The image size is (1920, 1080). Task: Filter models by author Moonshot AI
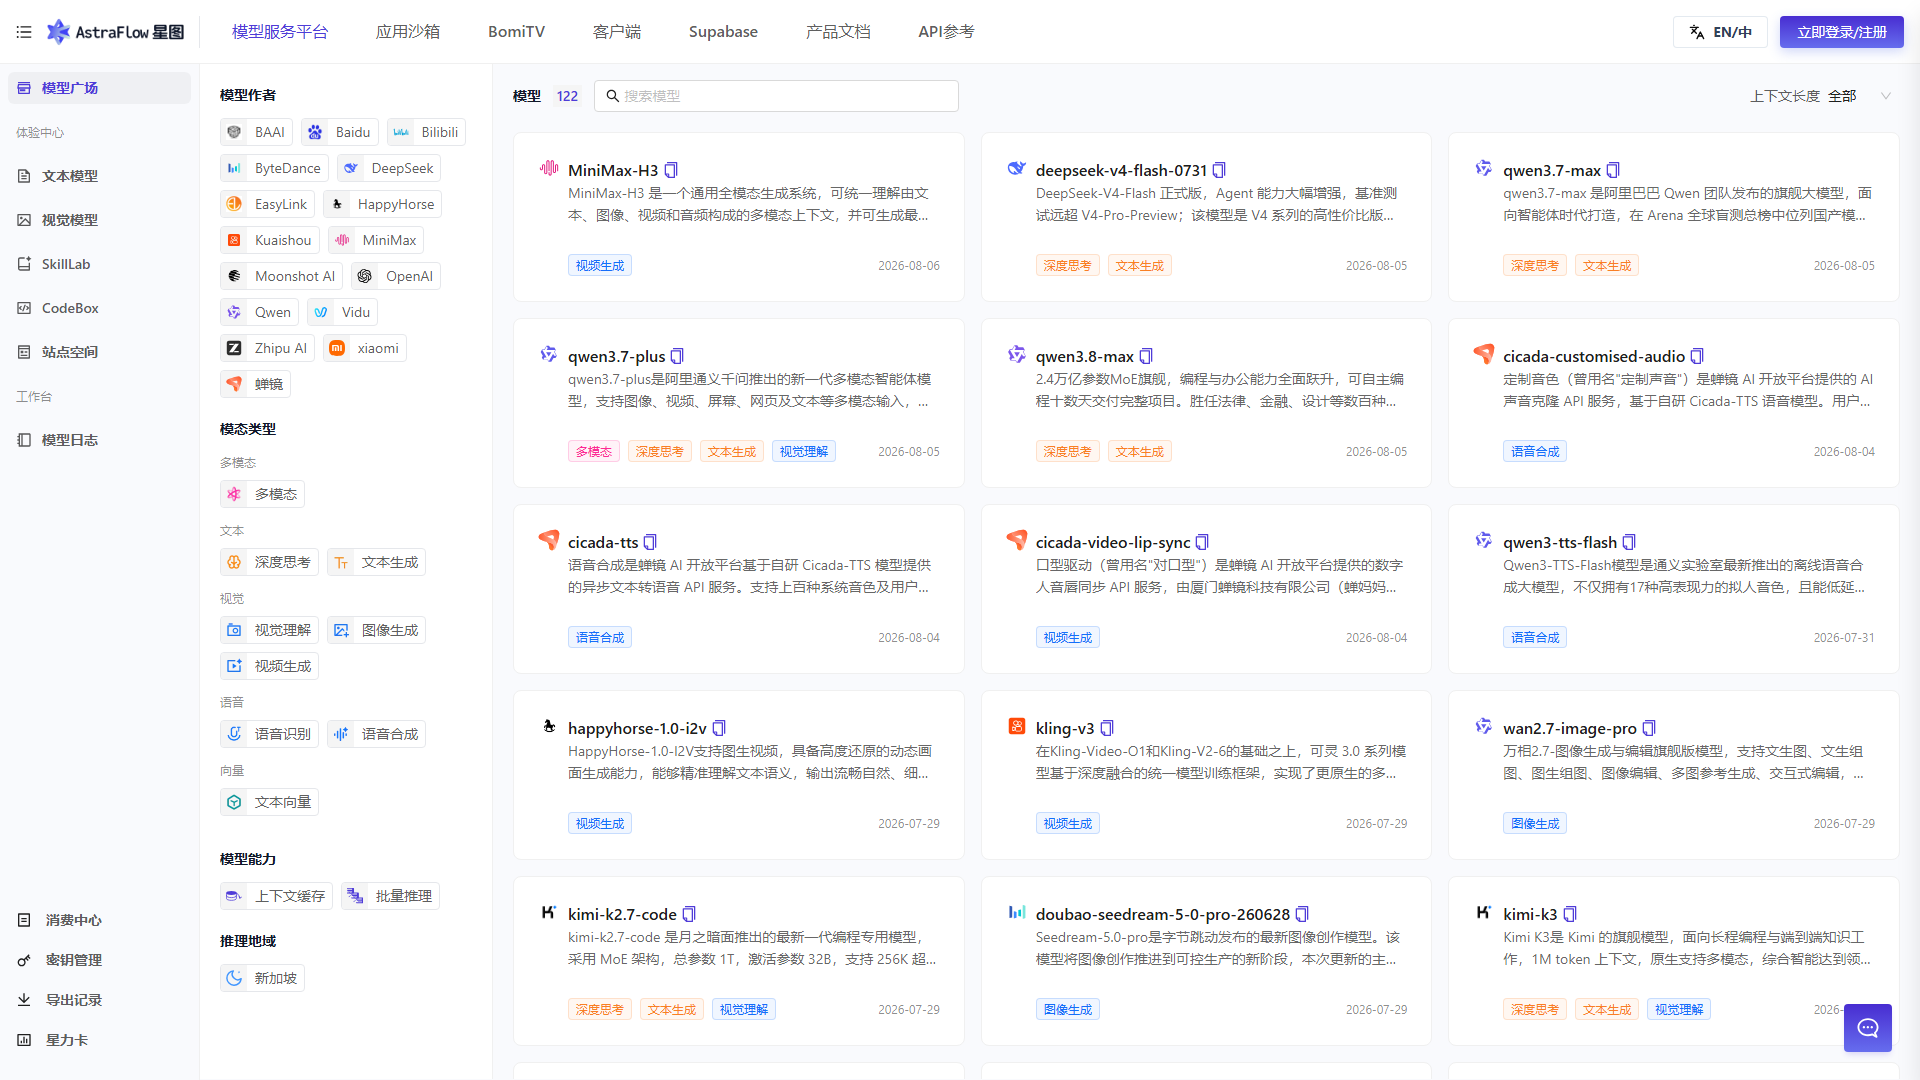(x=282, y=276)
